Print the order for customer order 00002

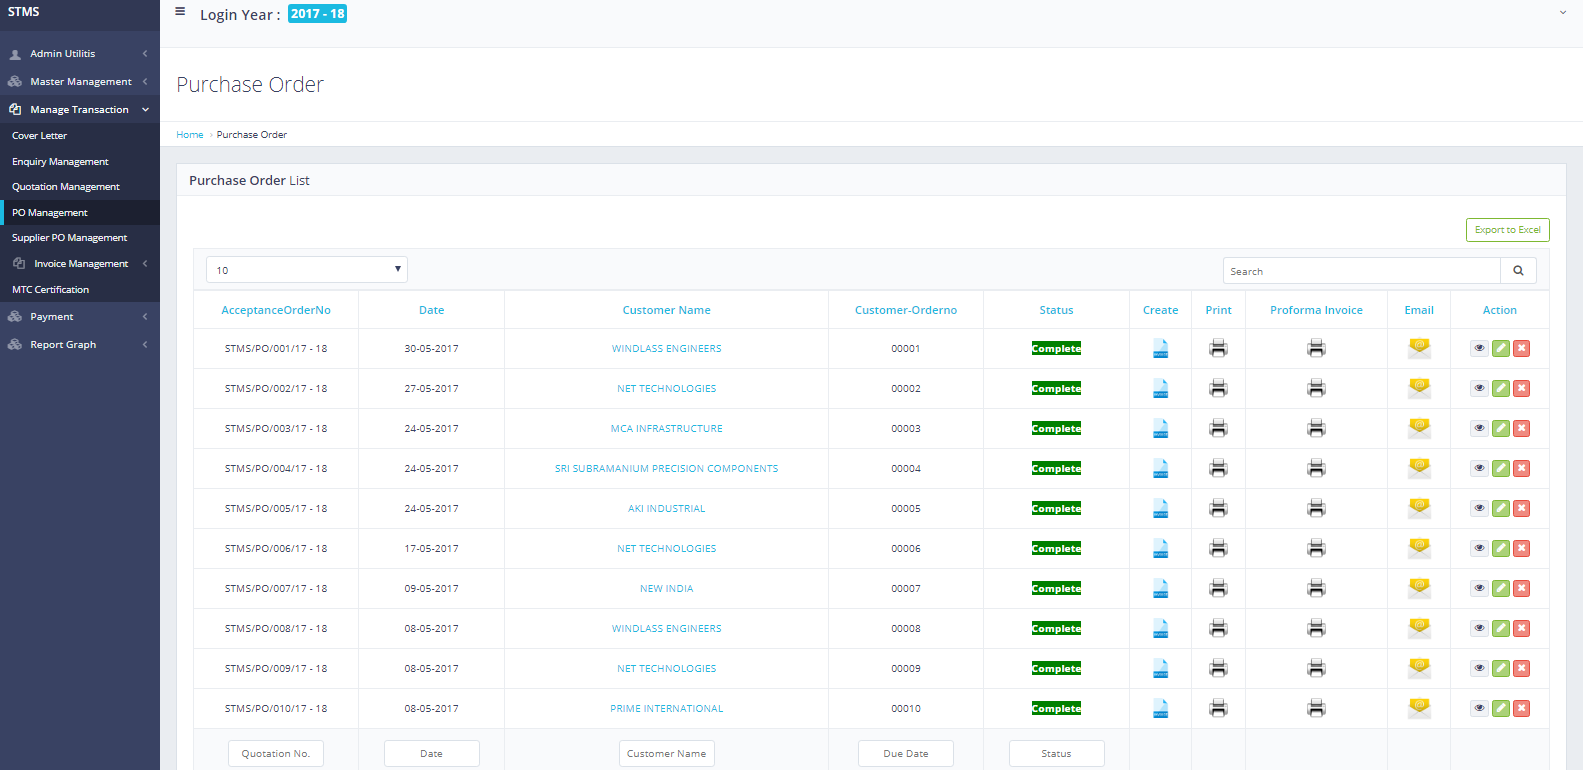[1218, 389]
